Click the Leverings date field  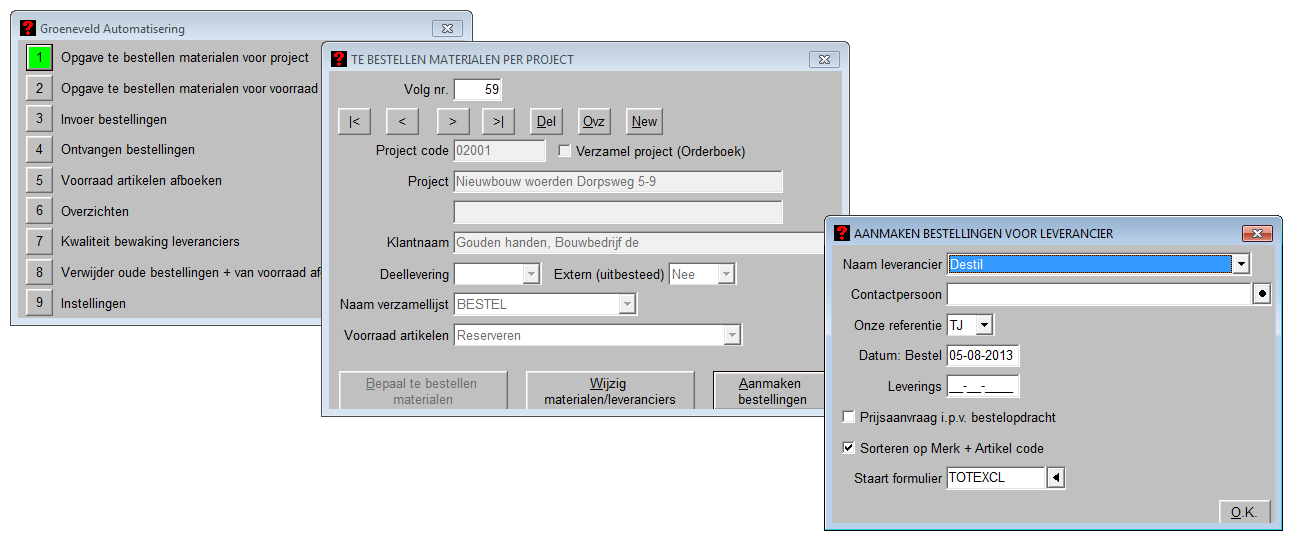pos(982,386)
